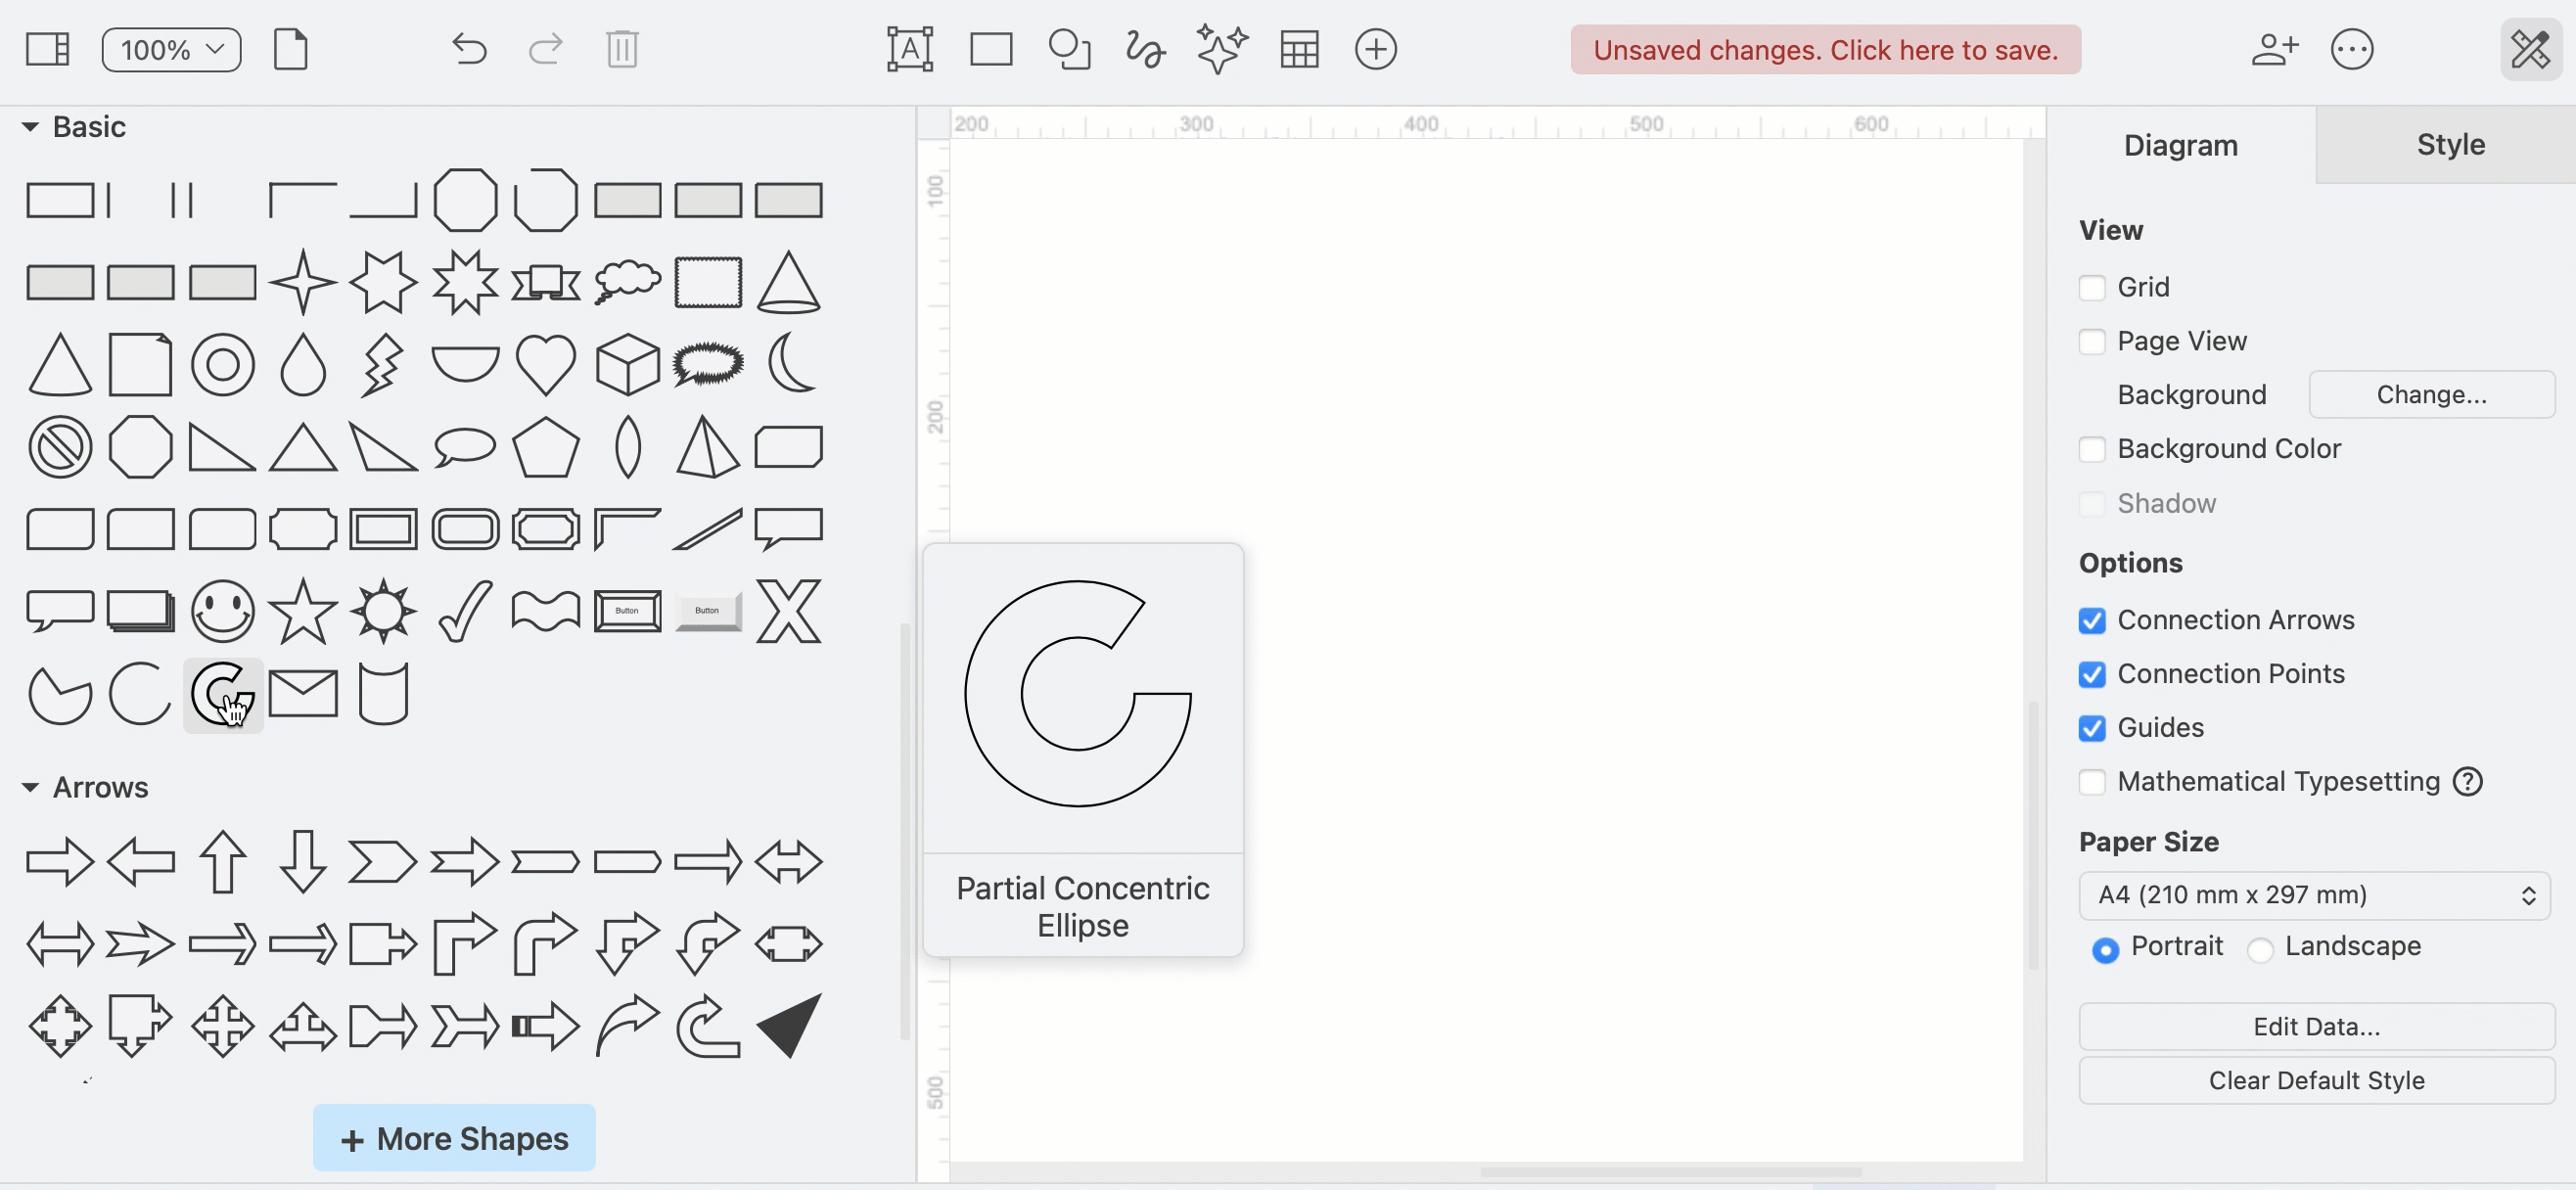Select the text insertion tool
This screenshot has width=2576, height=1190.
pos(908,48)
